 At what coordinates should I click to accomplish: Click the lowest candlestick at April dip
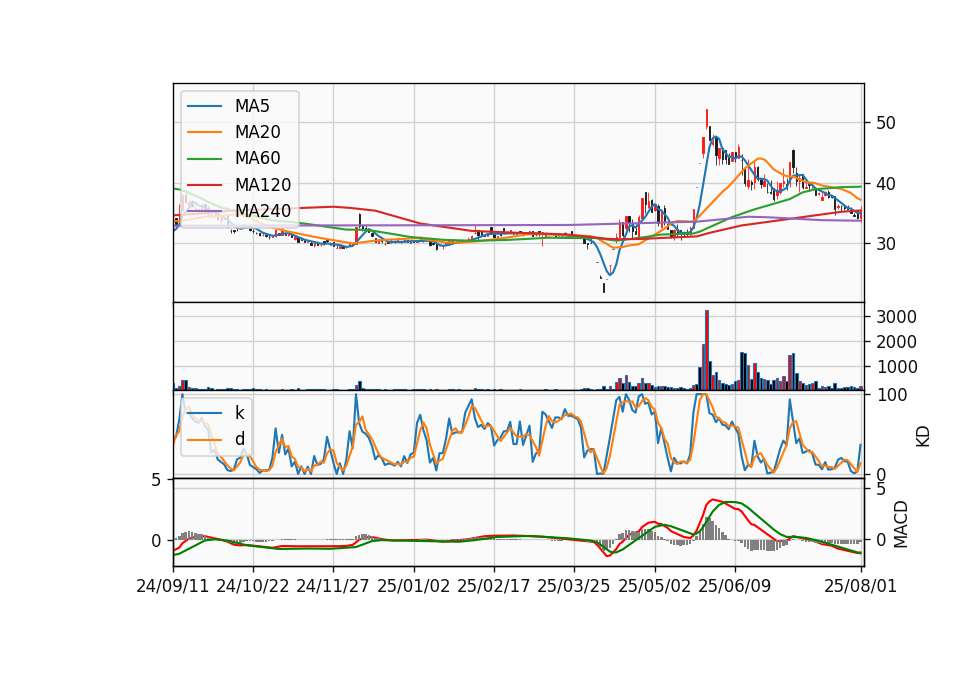(604, 288)
